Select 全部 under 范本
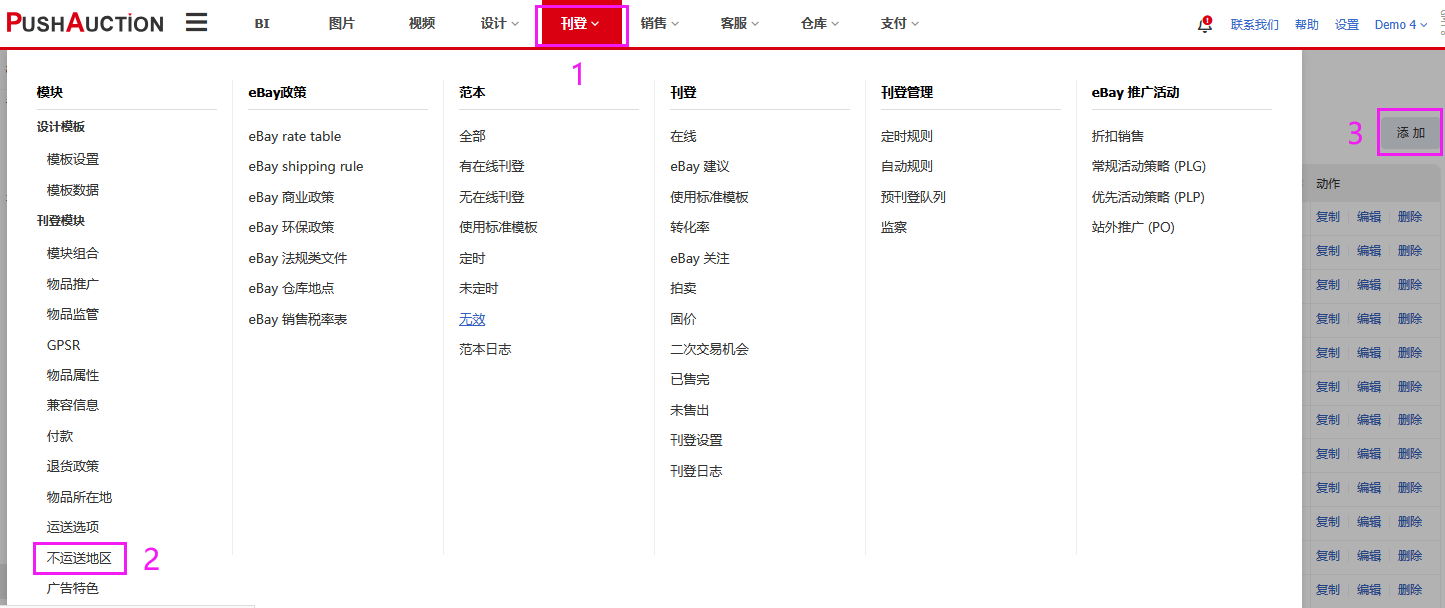 click(472, 136)
